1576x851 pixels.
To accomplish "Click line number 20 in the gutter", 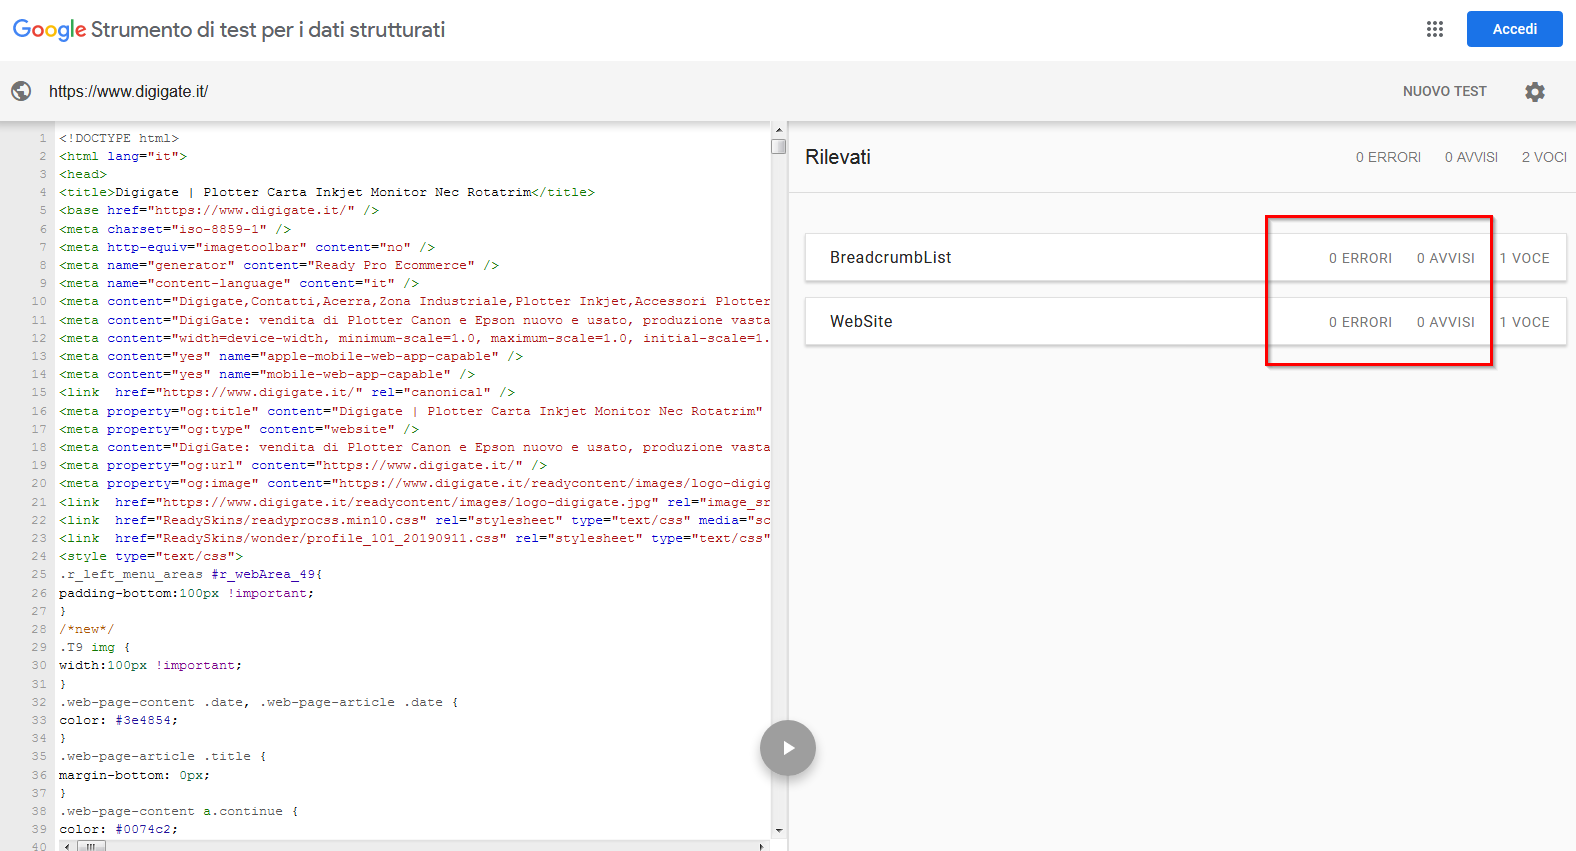I will (x=38, y=483).
